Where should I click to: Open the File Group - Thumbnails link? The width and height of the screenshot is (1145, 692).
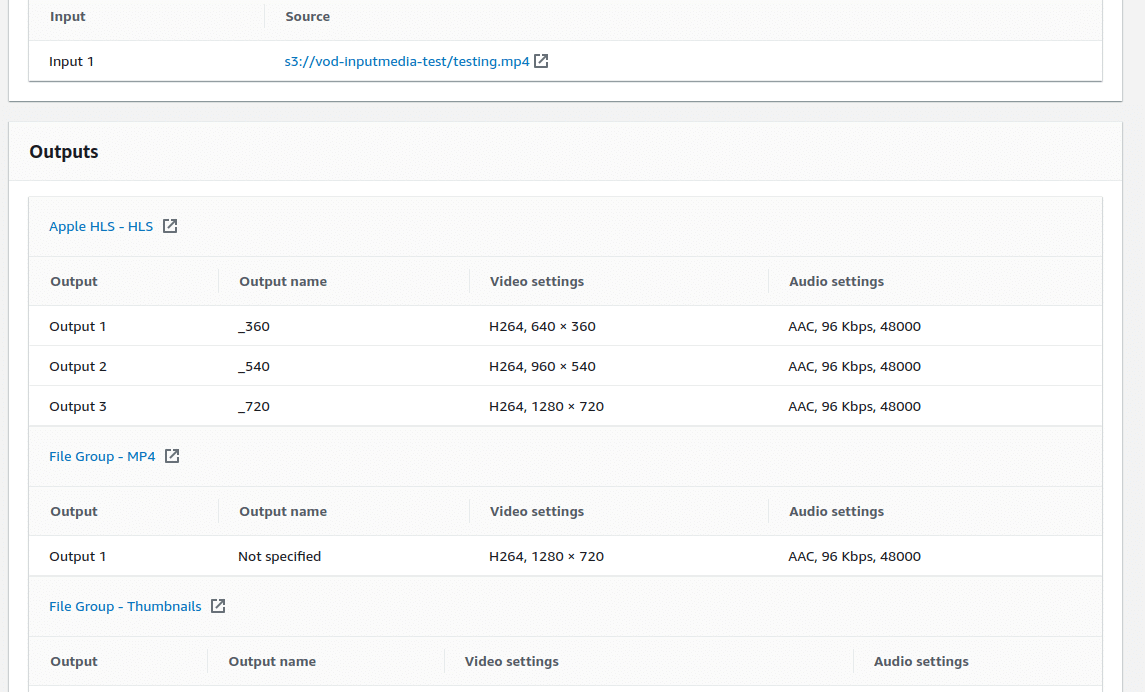click(125, 606)
